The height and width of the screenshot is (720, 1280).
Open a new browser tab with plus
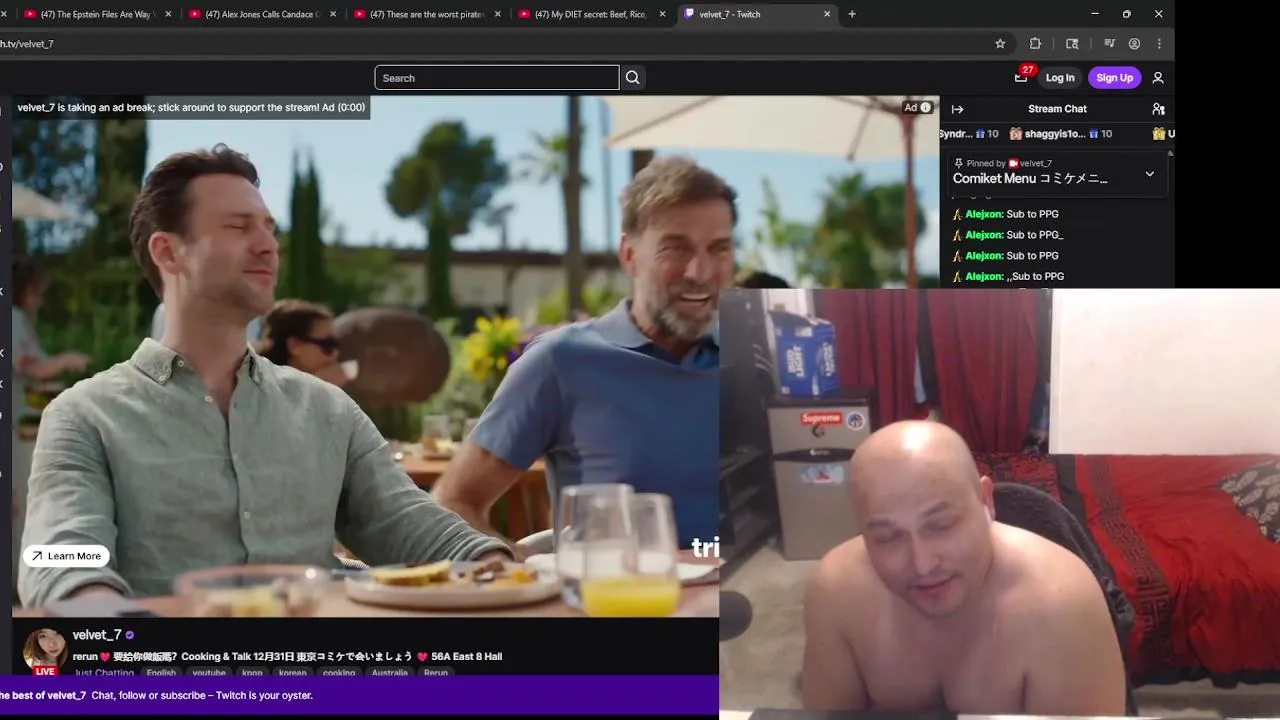[x=852, y=14]
